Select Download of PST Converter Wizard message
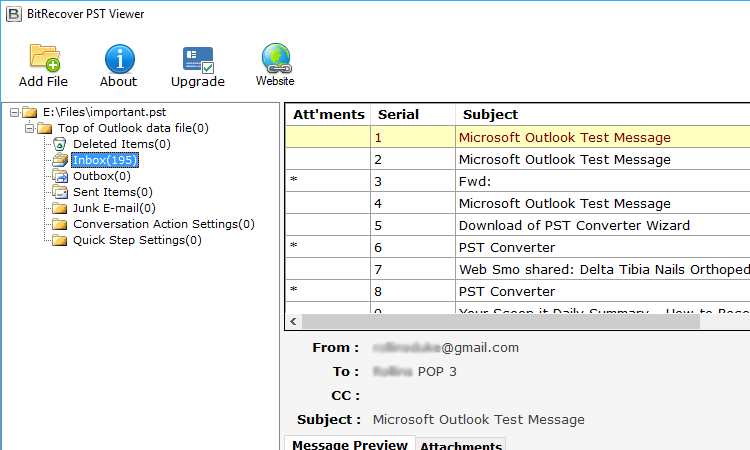 tap(518, 225)
